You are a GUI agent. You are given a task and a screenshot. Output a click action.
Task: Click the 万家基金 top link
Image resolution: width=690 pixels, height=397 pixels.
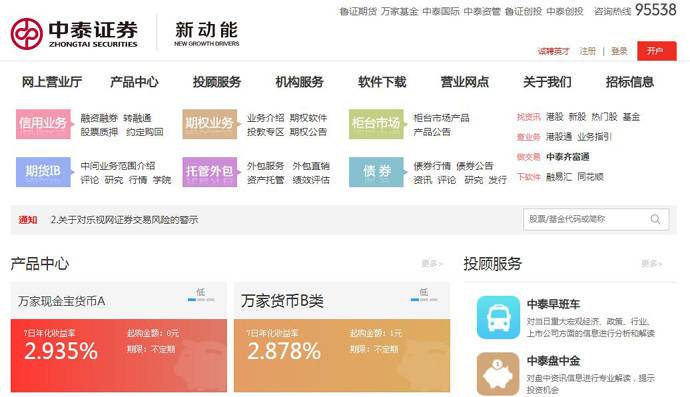399,11
